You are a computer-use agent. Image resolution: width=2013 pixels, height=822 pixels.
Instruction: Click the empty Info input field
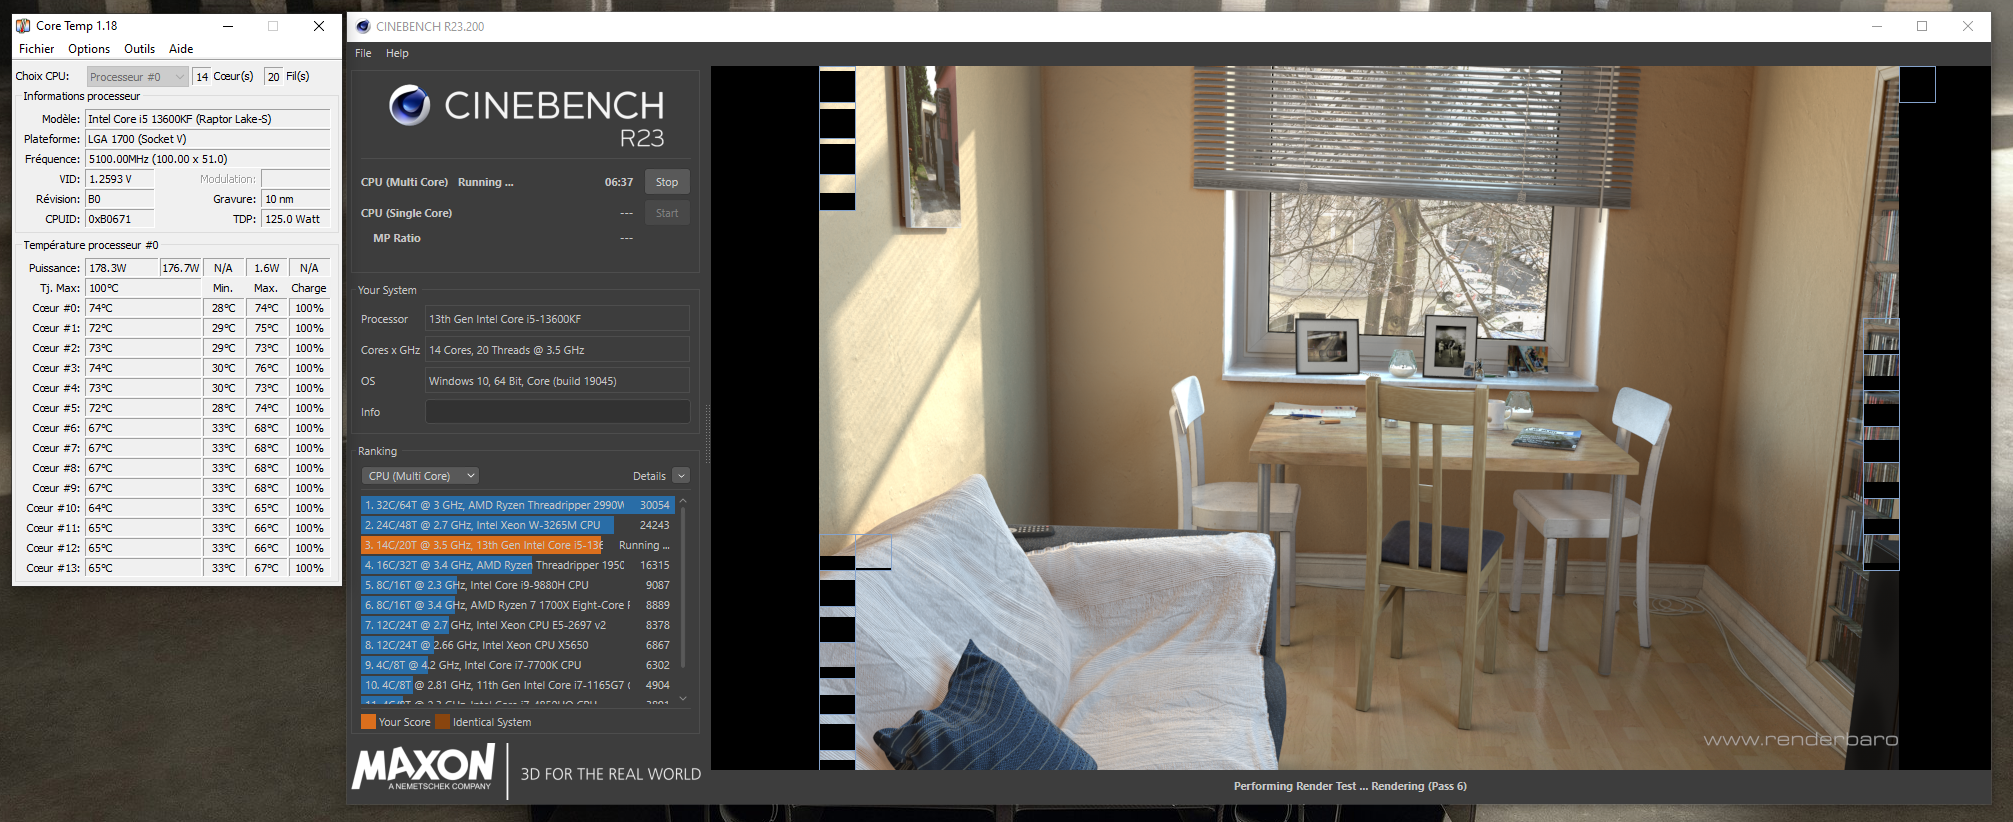click(x=557, y=412)
